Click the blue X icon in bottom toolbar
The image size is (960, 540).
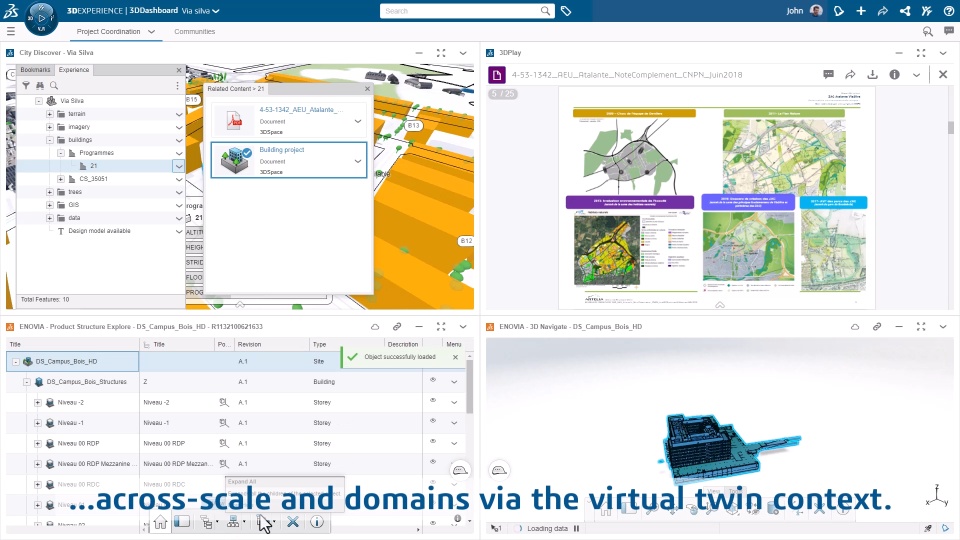click(293, 522)
